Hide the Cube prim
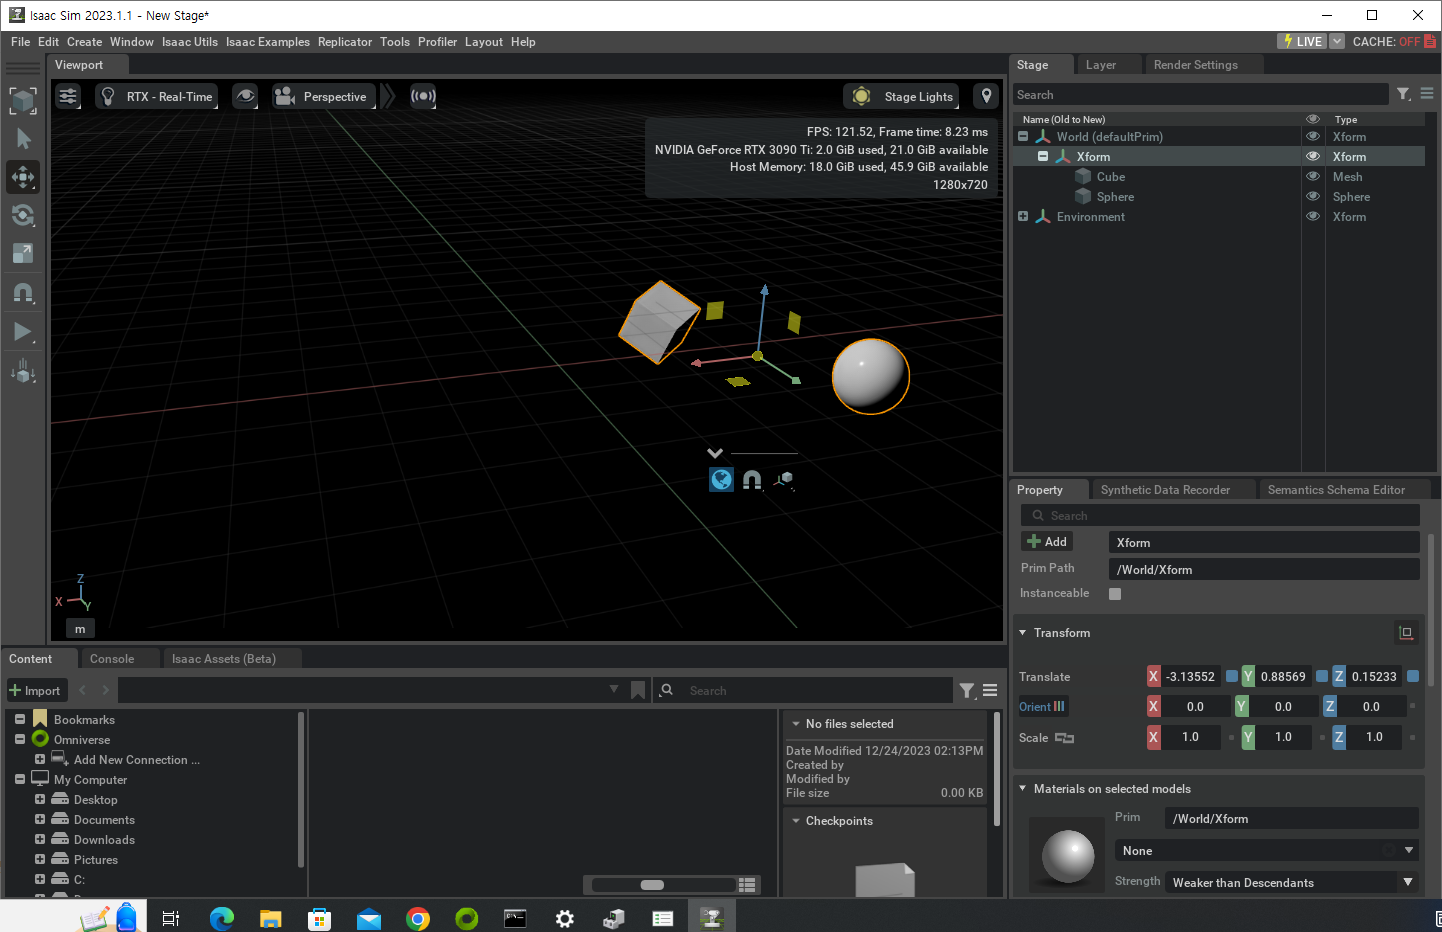1442x932 pixels. click(1313, 177)
